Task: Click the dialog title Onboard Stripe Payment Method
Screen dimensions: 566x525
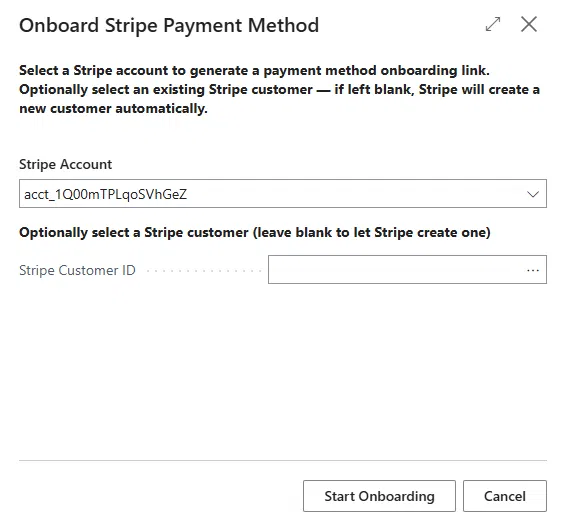Action: pyautogui.click(x=169, y=25)
